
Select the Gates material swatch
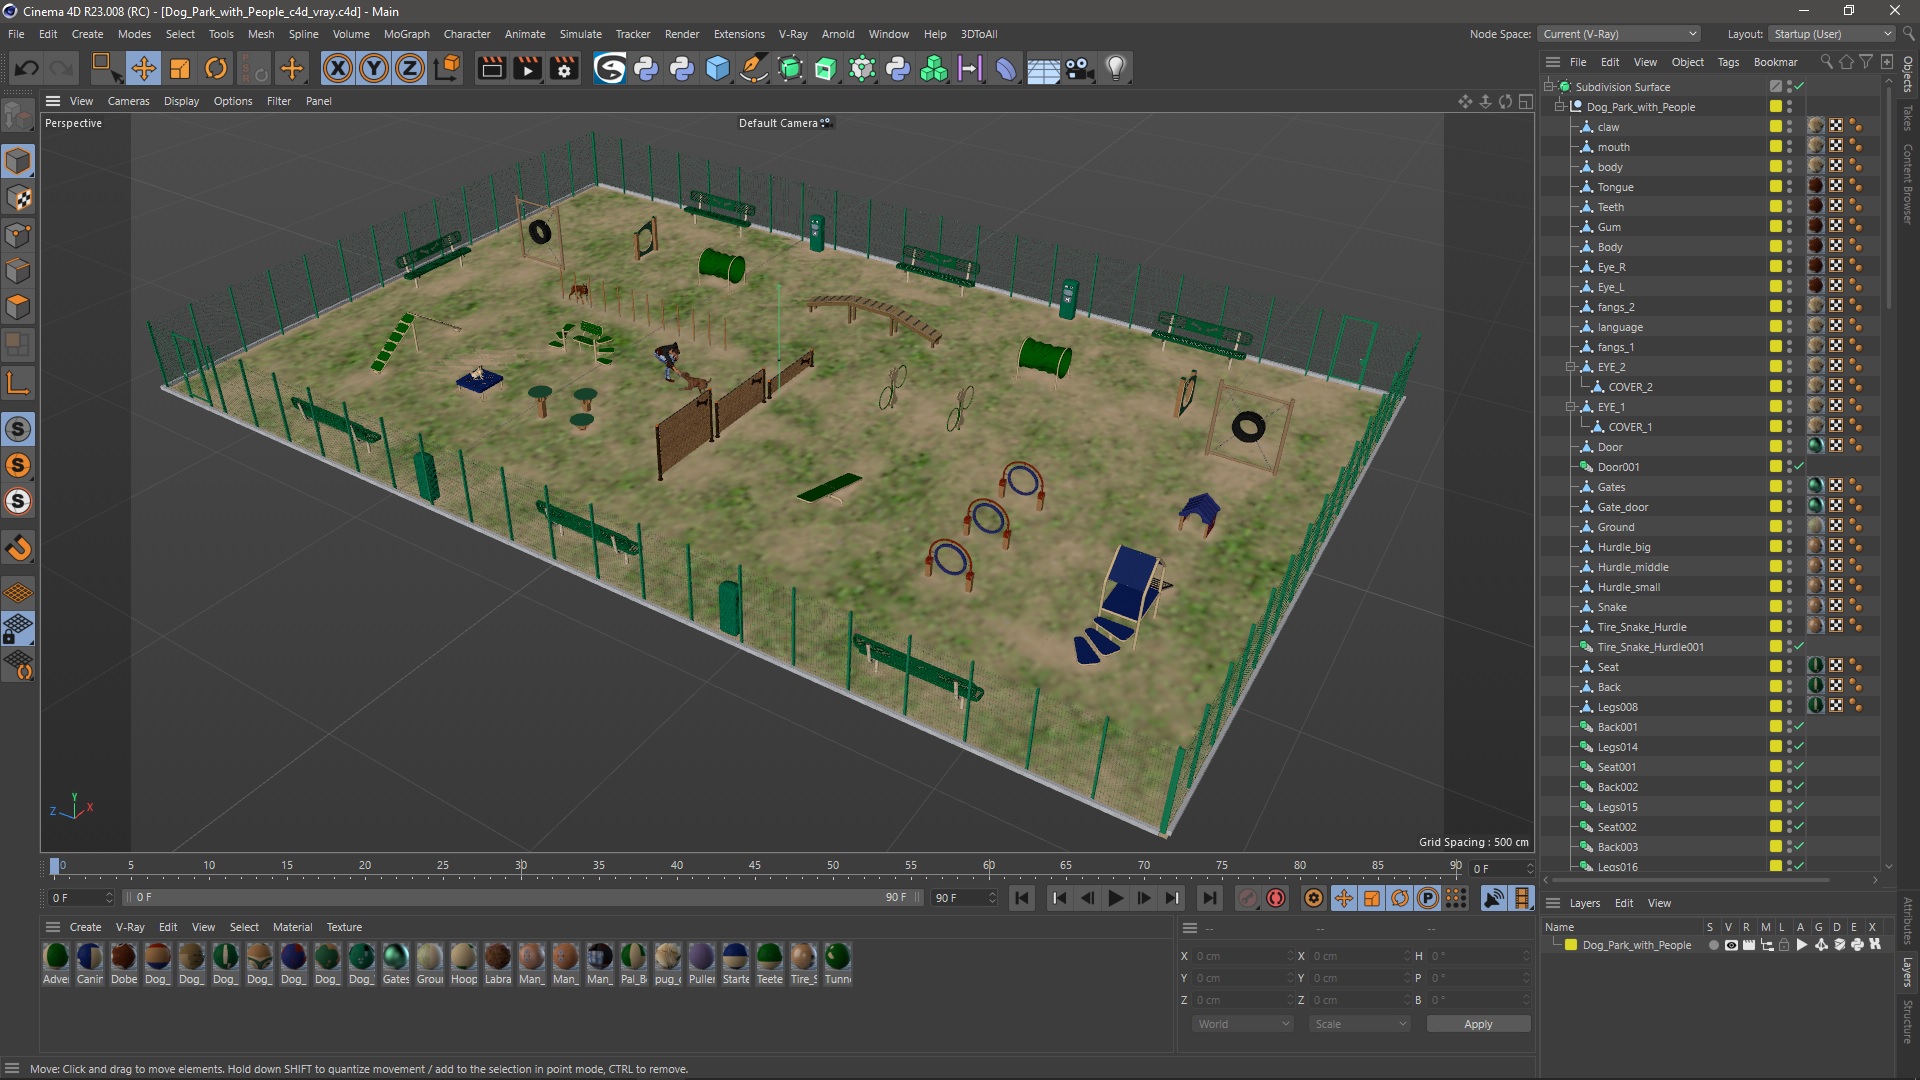tap(396, 964)
